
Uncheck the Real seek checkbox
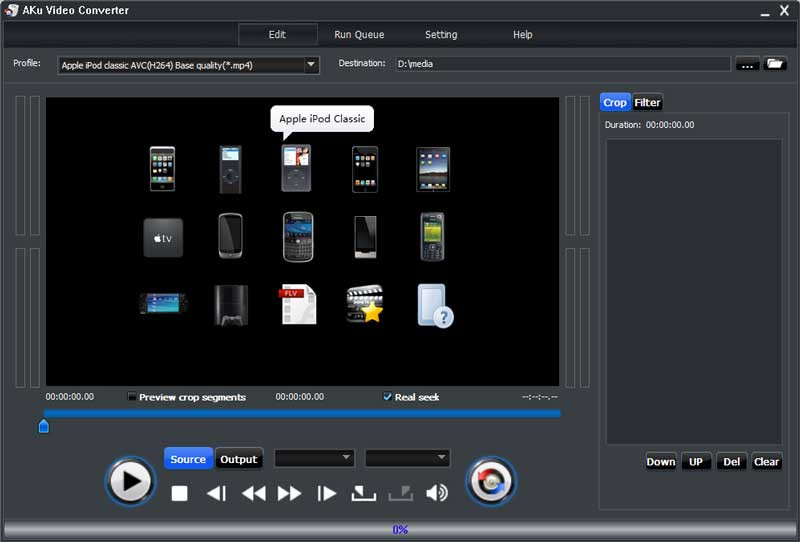pyautogui.click(x=388, y=397)
